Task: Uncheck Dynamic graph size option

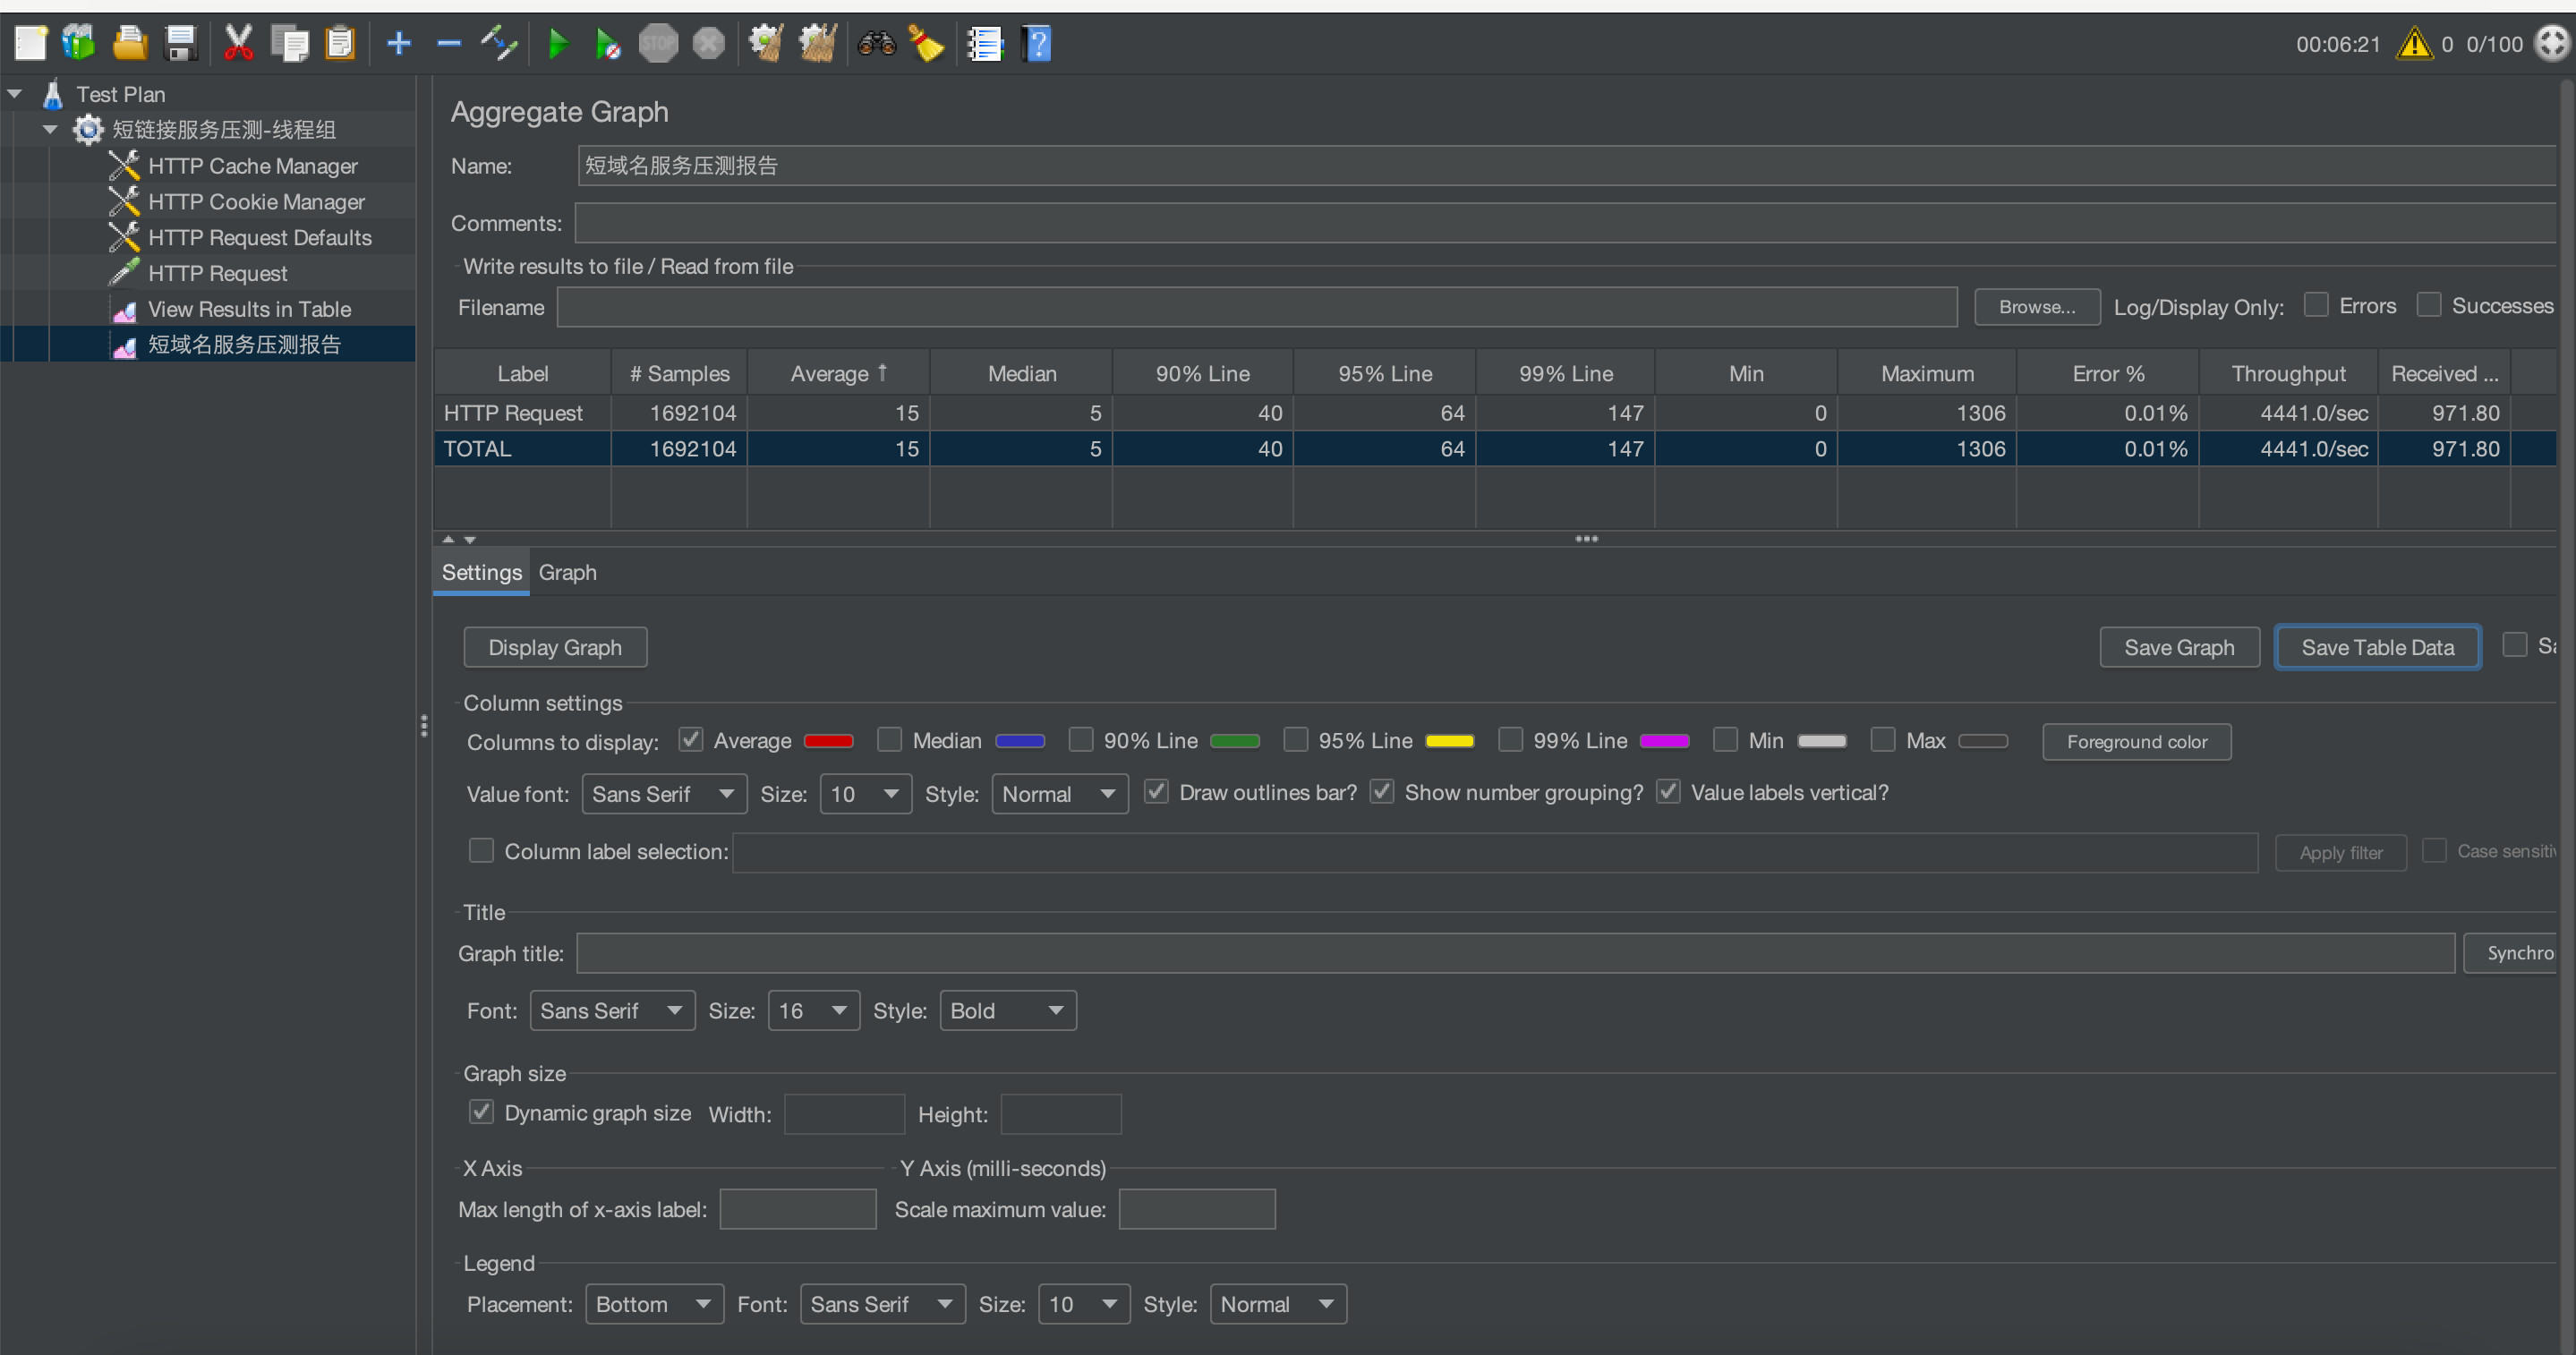Action: click(481, 1112)
